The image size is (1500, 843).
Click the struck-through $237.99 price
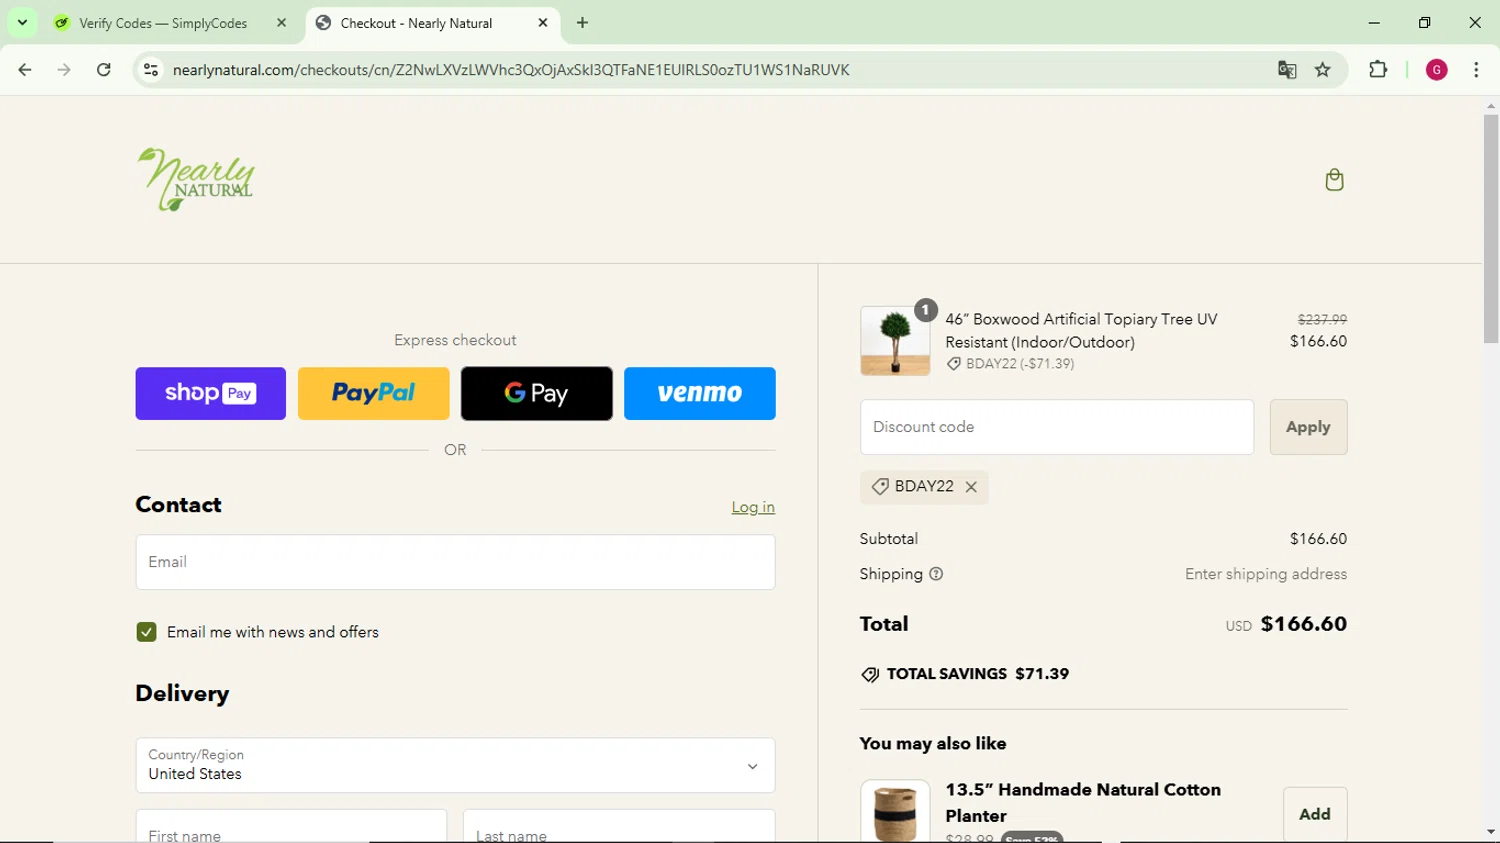point(1322,319)
